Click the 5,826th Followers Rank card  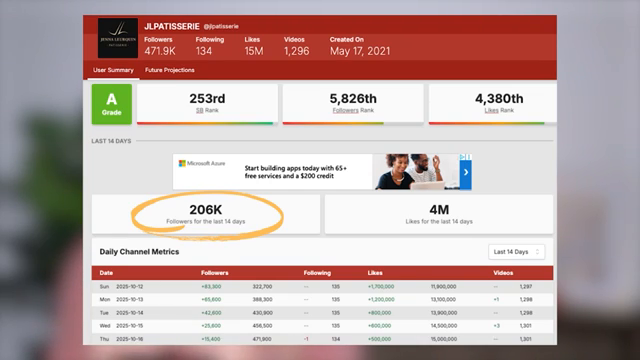tap(353, 104)
